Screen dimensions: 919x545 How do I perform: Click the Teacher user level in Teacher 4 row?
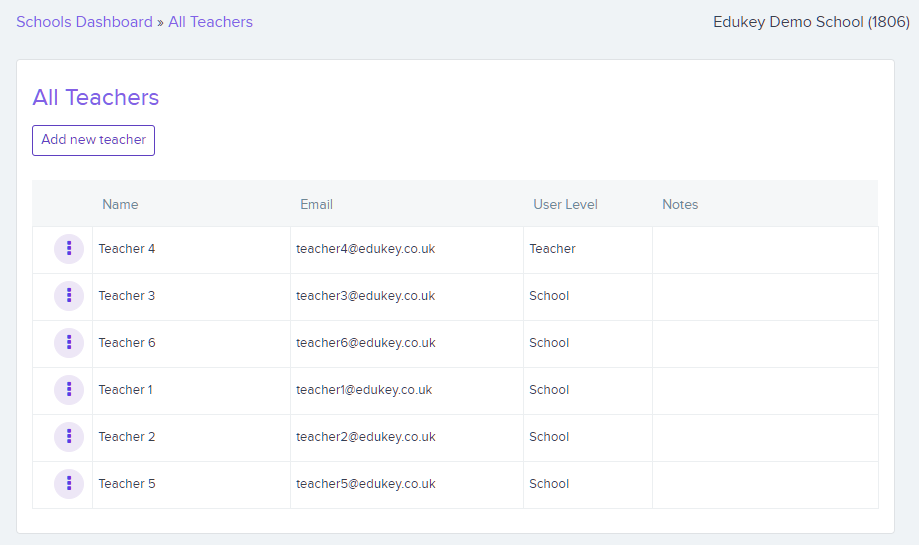pos(552,249)
